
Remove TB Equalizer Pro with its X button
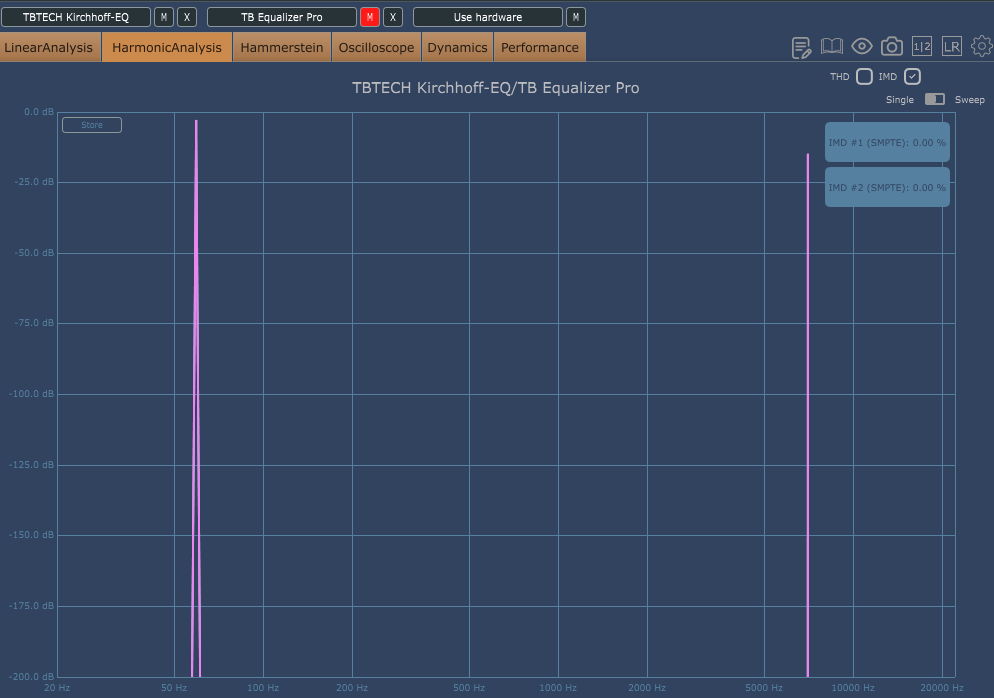(x=393, y=17)
